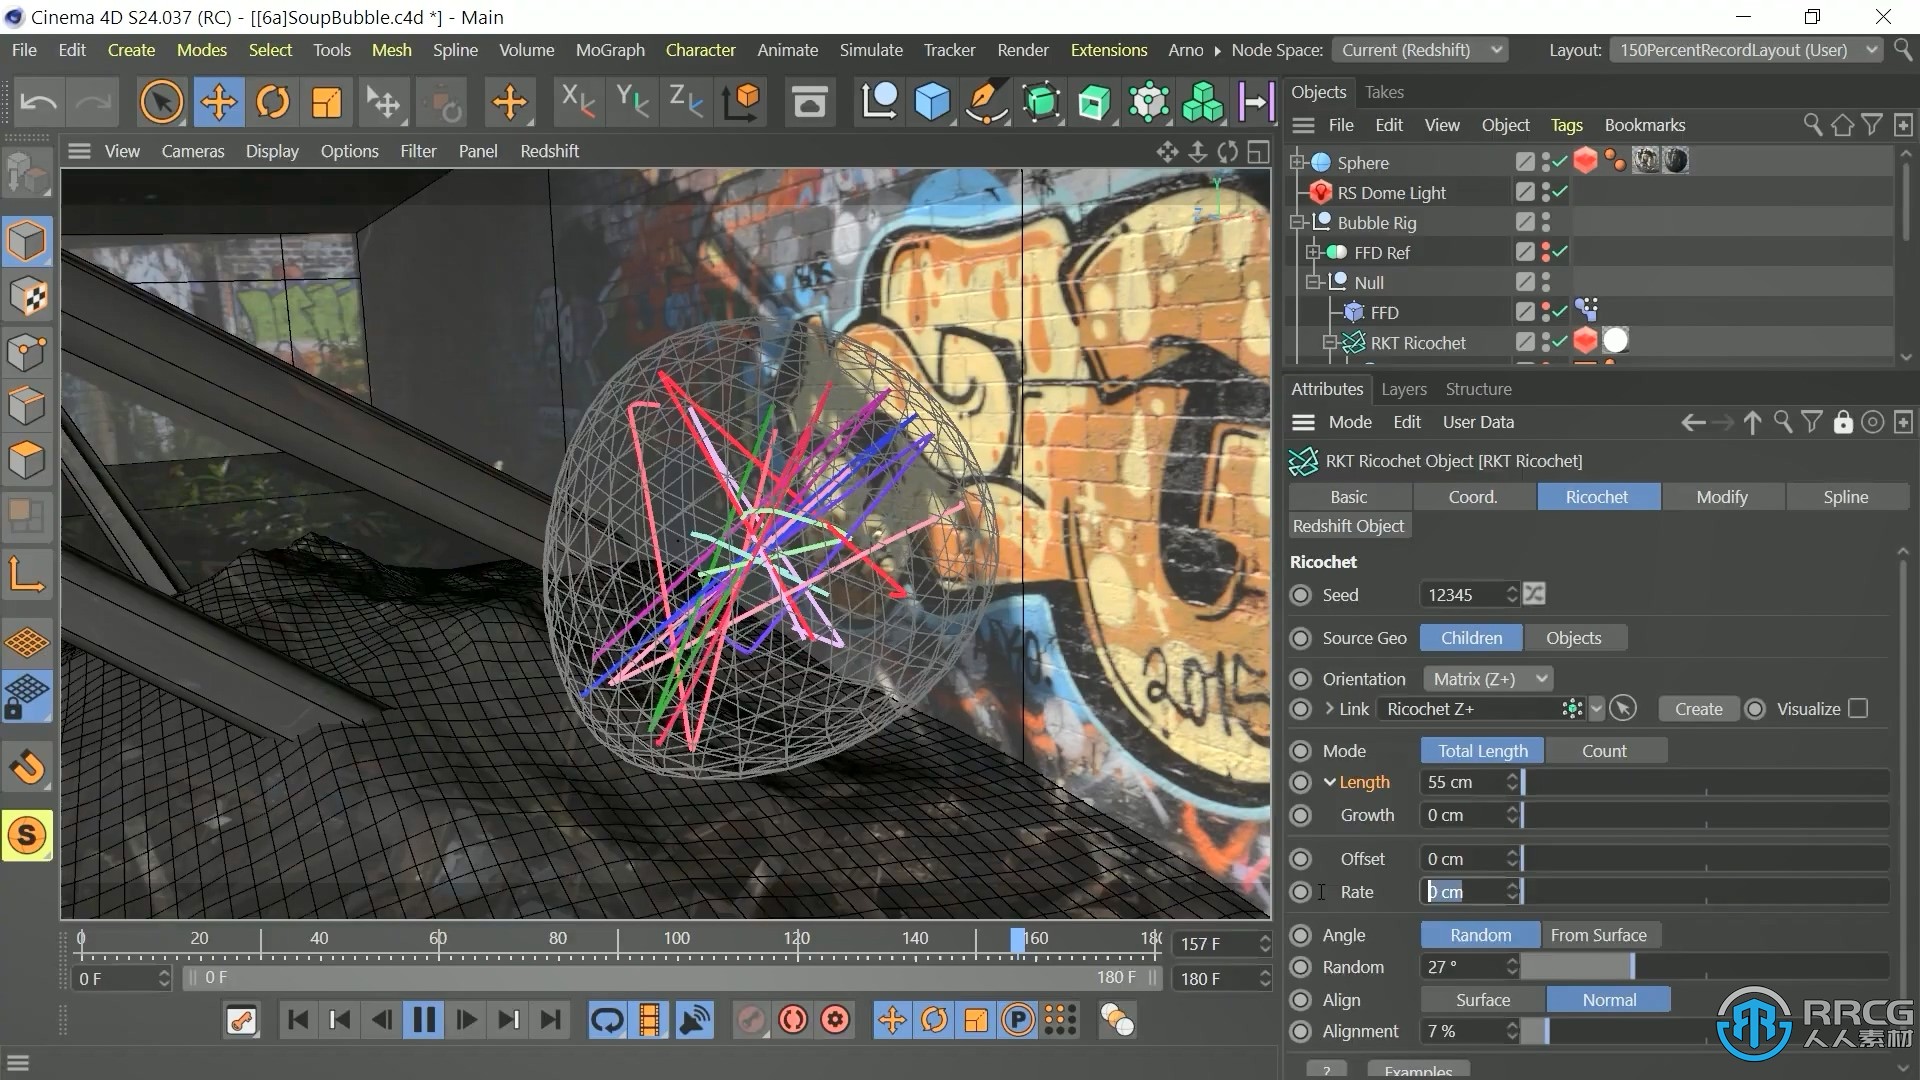Go to the start of the animation

click(297, 1020)
